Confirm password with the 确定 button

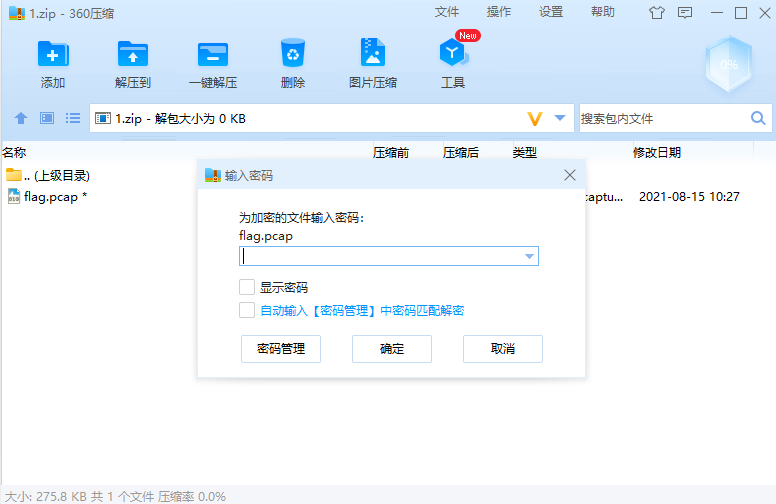(392, 349)
